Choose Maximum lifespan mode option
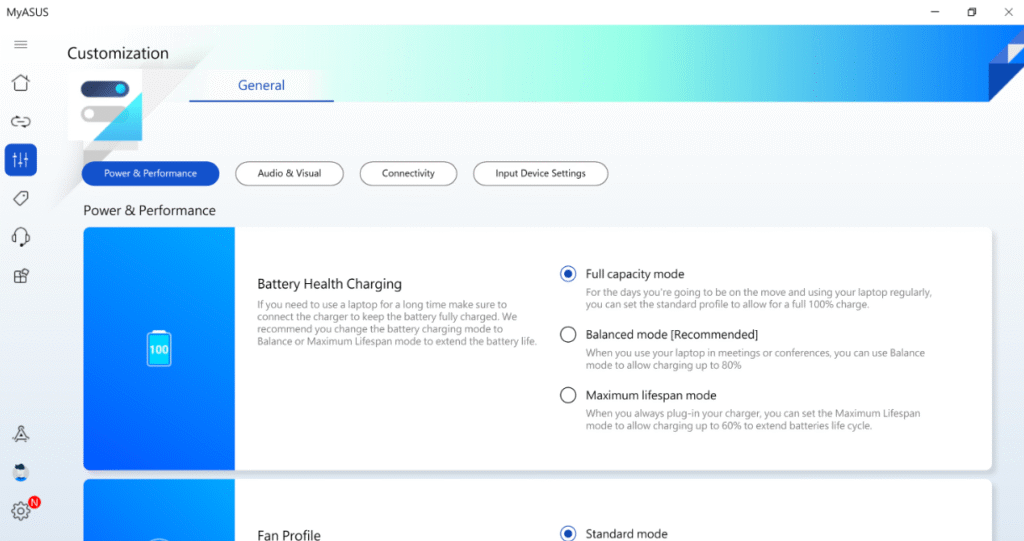This screenshot has width=1024, height=541. [568, 395]
